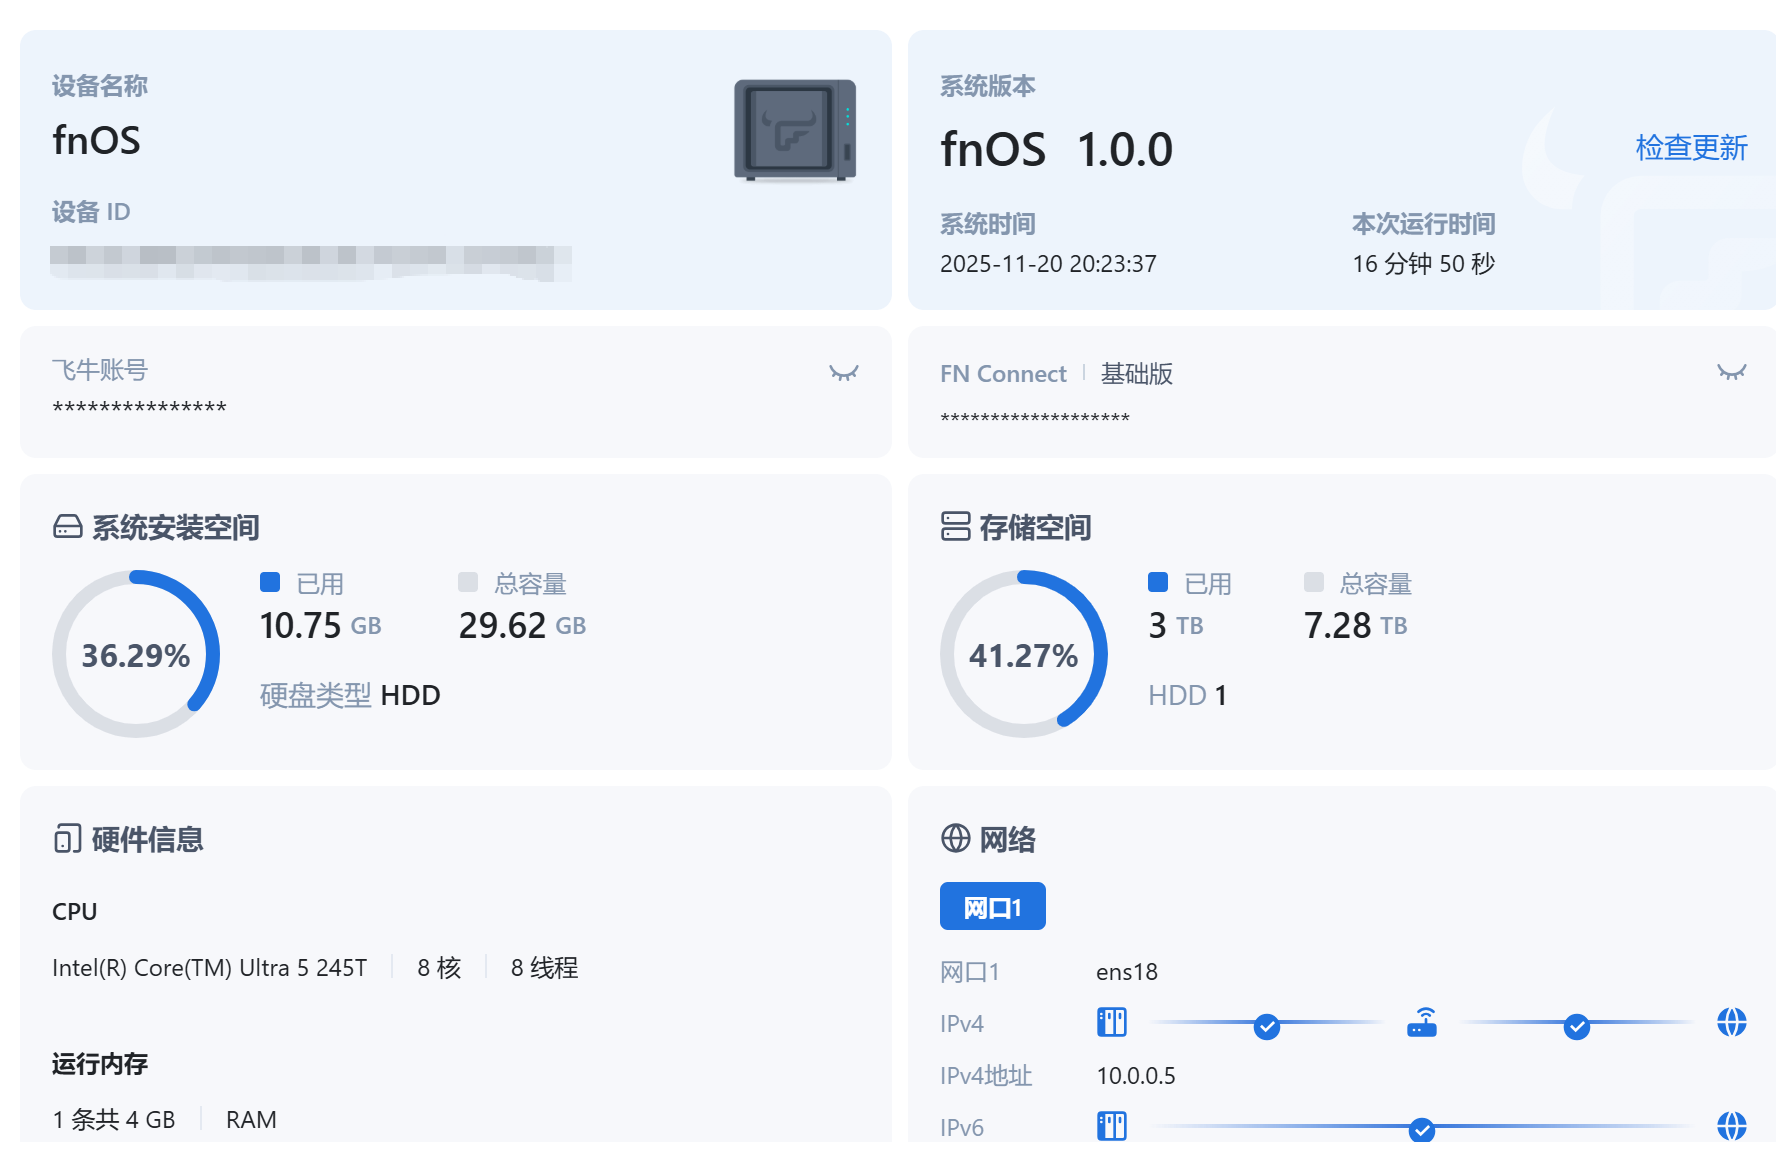This screenshot has width=1776, height=1152.
Task: Click the 36.29% system space usage ring
Action: 136,654
